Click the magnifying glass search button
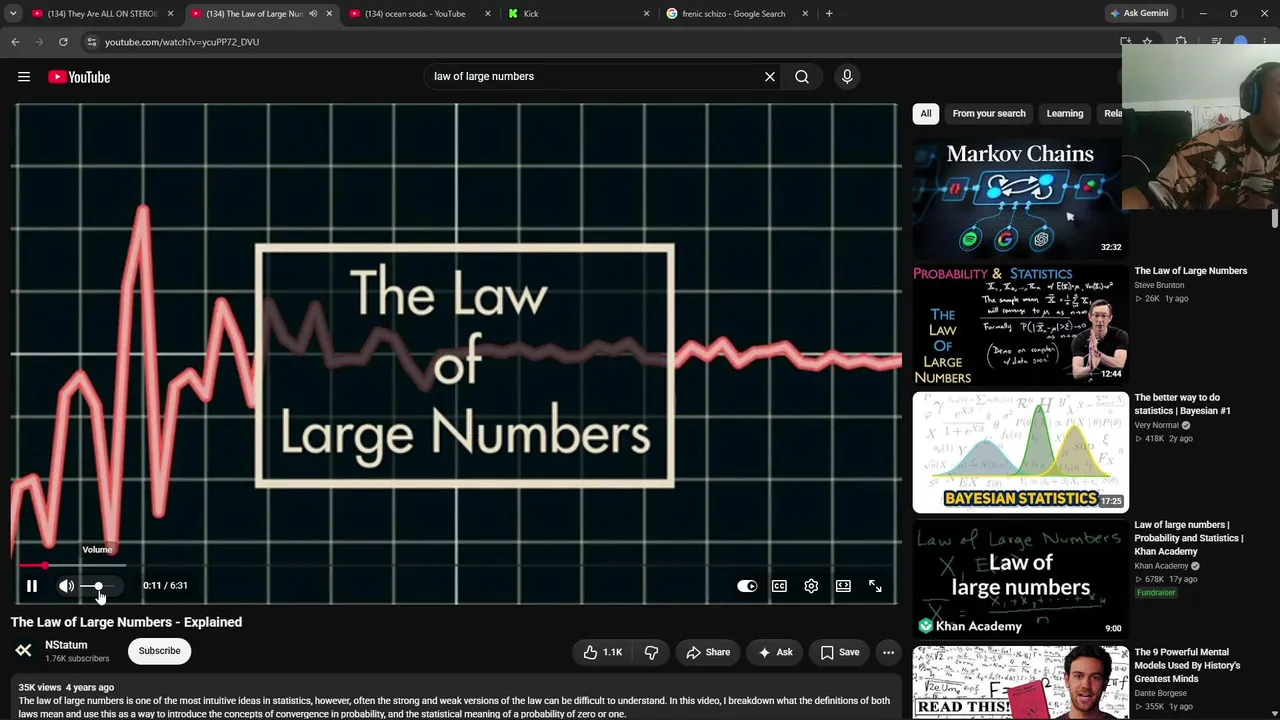 (x=802, y=76)
